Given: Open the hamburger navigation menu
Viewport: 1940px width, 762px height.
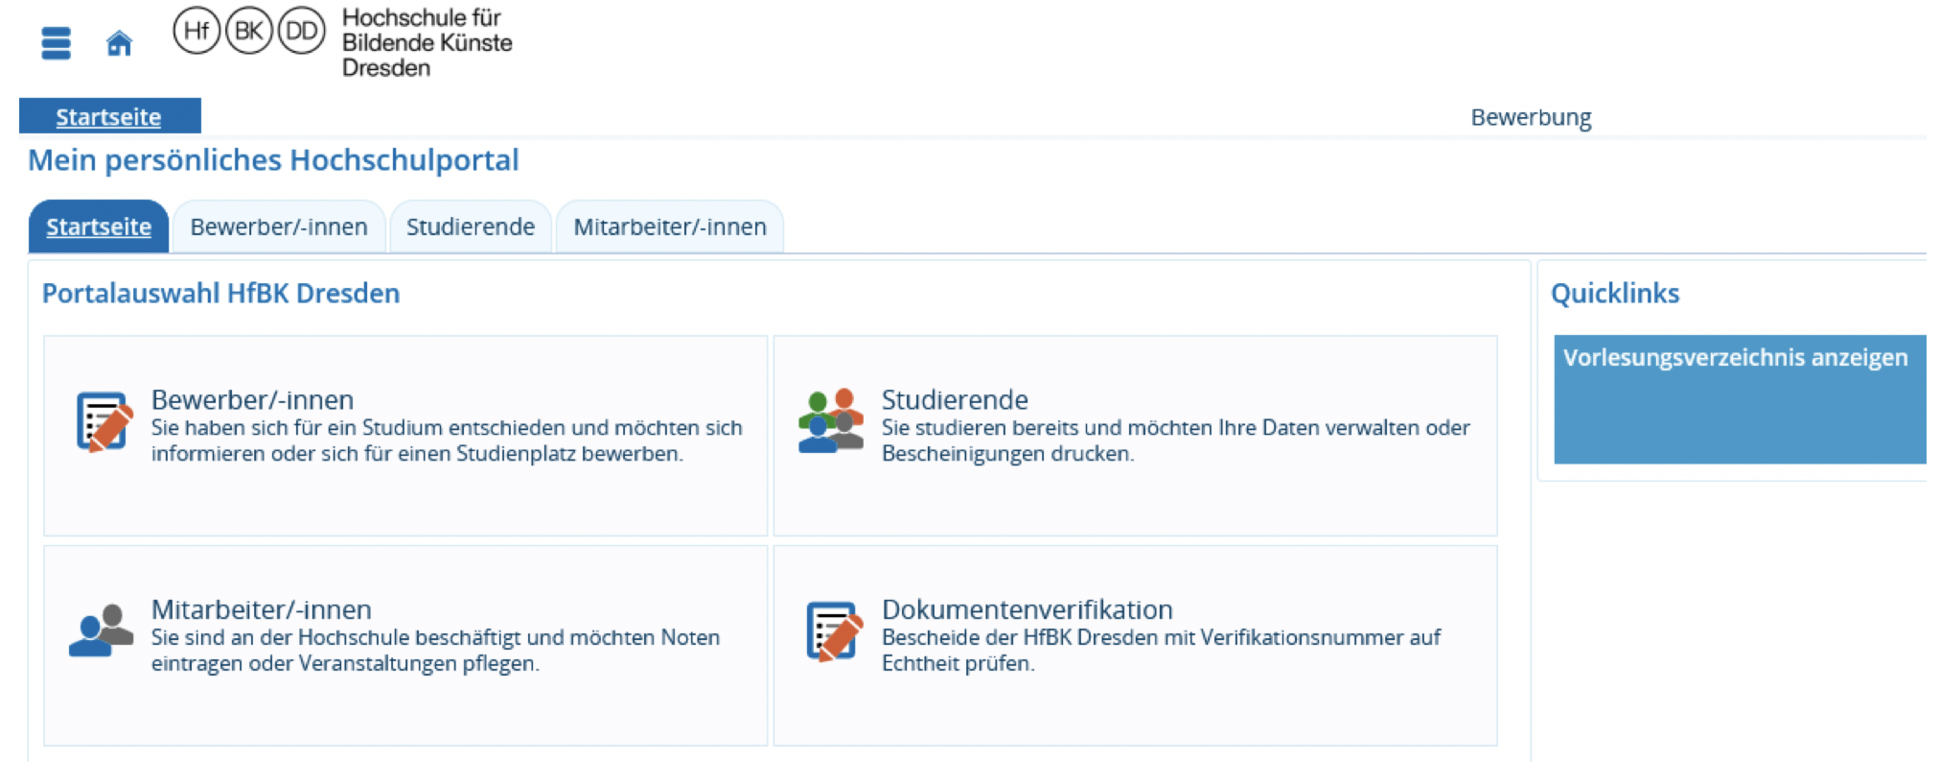Looking at the screenshot, I should pos(56,43).
